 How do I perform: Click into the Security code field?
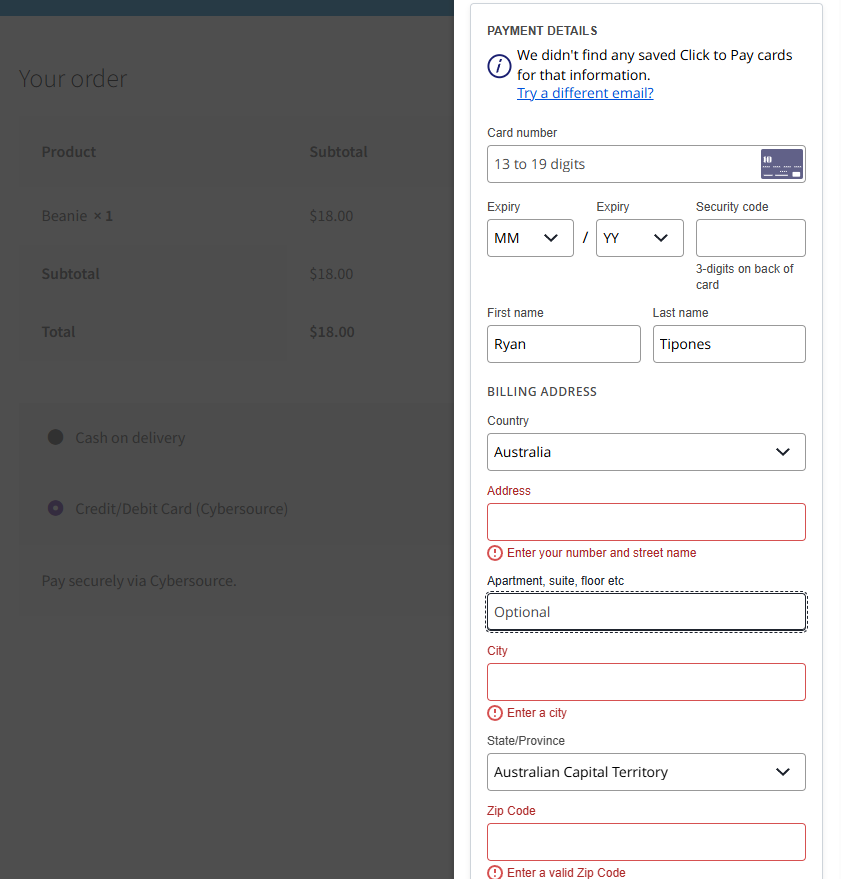750,238
